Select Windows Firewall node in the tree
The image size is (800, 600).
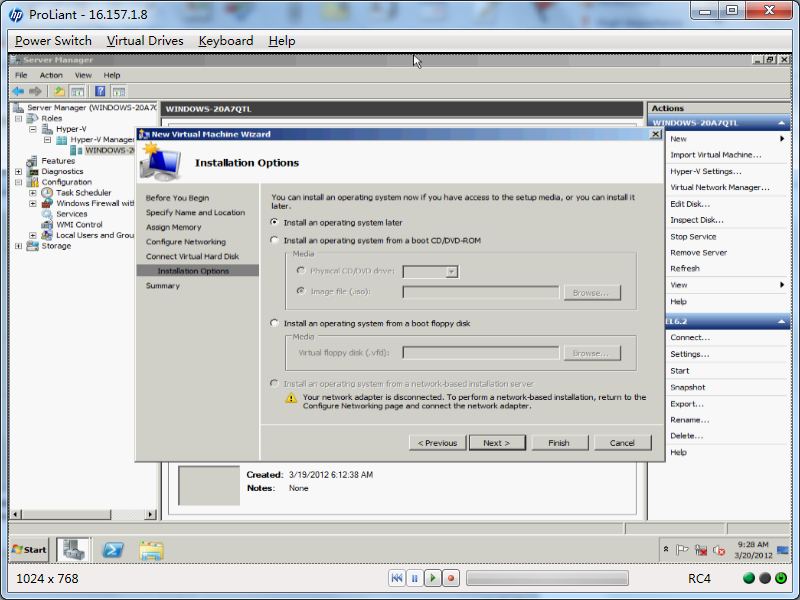(94, 203)
